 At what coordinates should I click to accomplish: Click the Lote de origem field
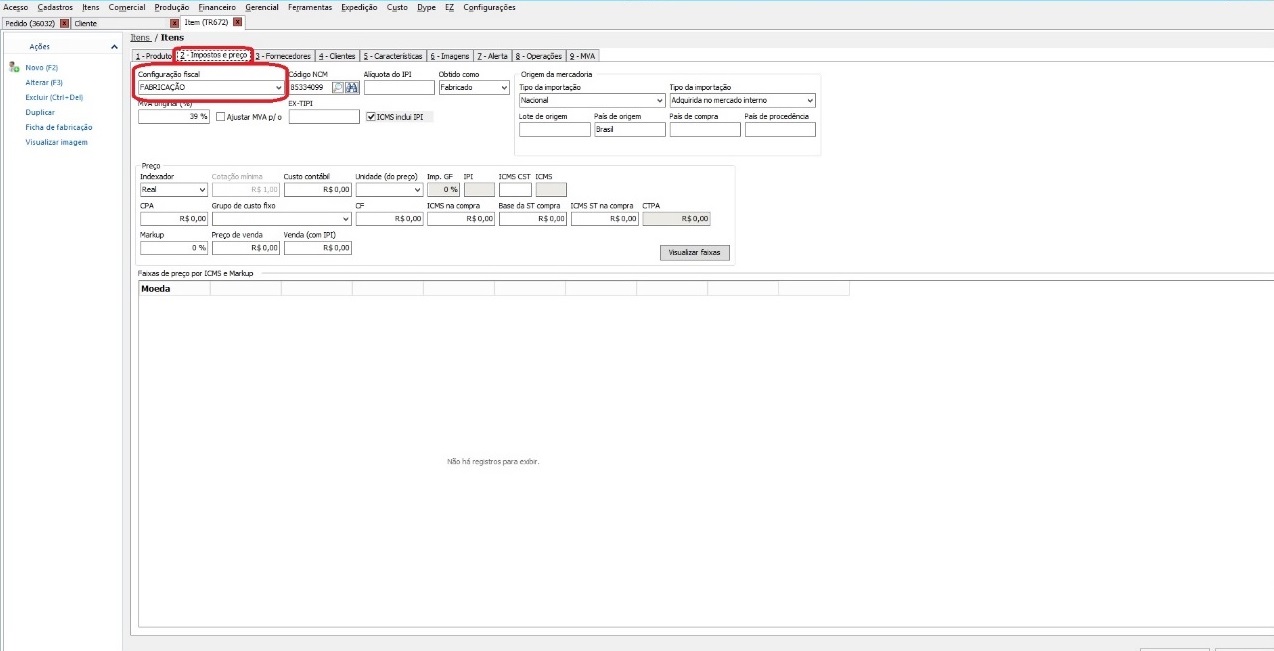click(555, 130)
